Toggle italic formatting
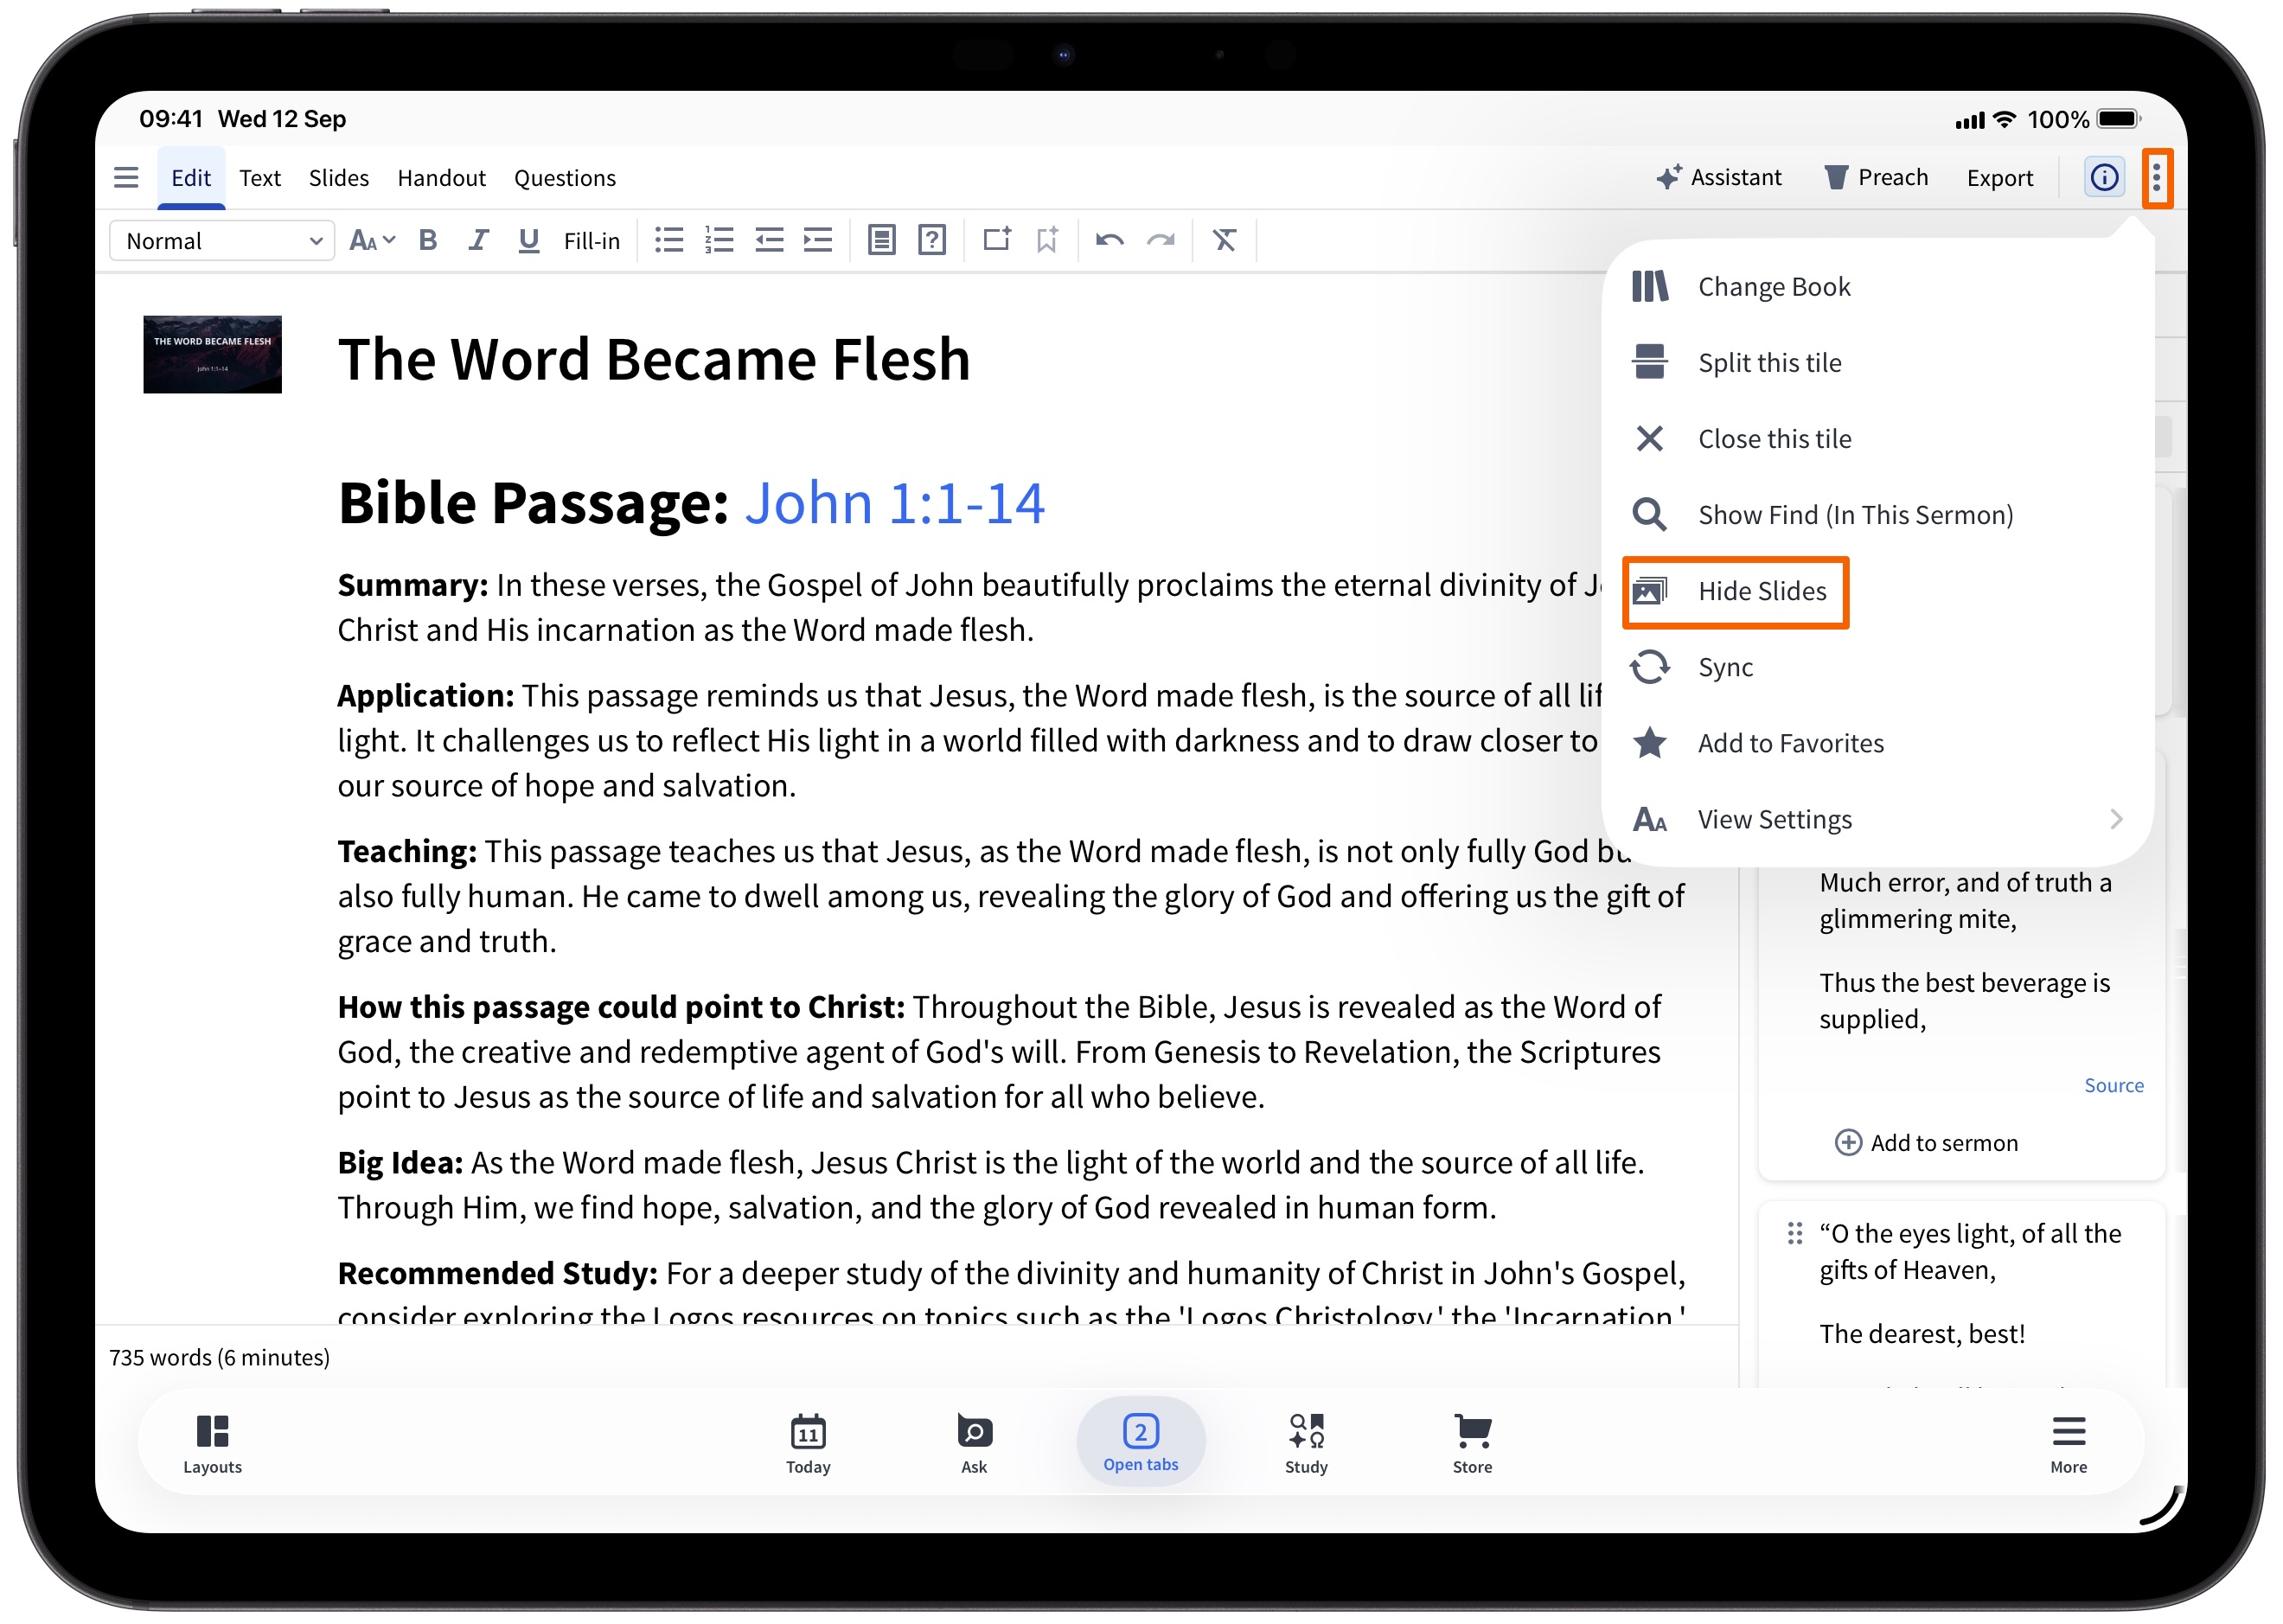Image resolution: width=2283 pixels, height=1624 pixels. pos(478,241)
